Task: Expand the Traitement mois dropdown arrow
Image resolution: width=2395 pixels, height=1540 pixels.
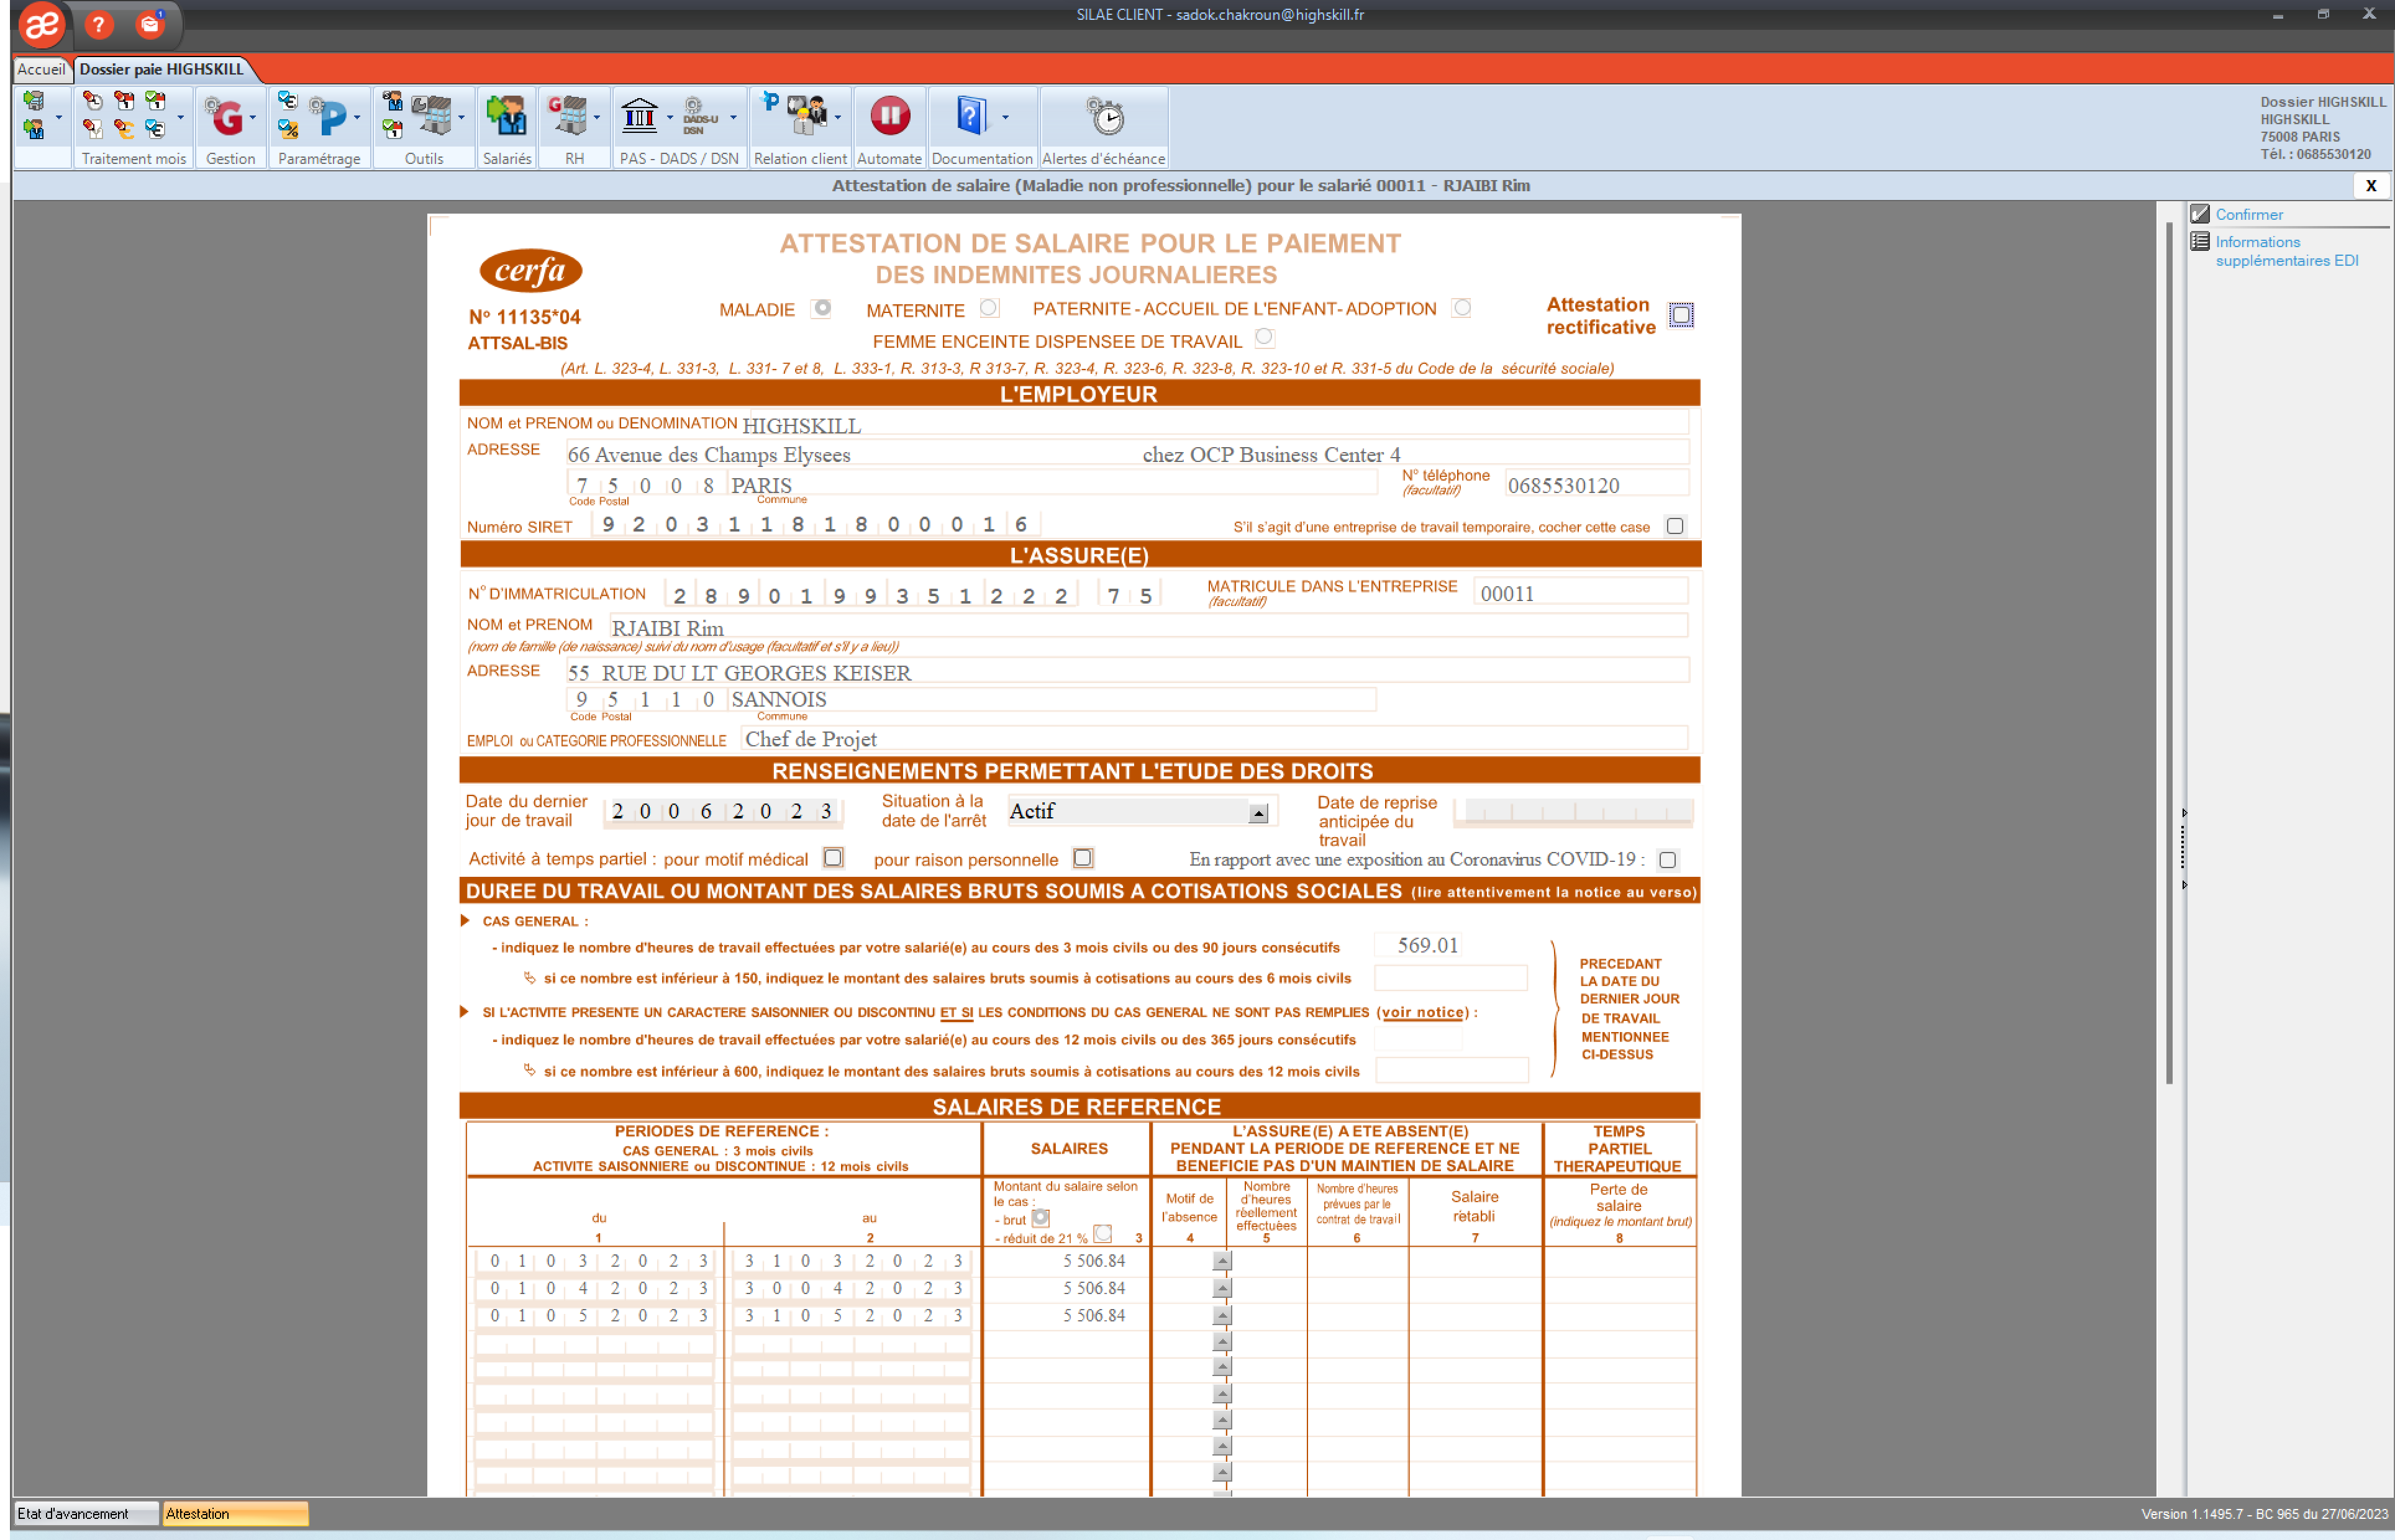Action: tap(180, 118)
